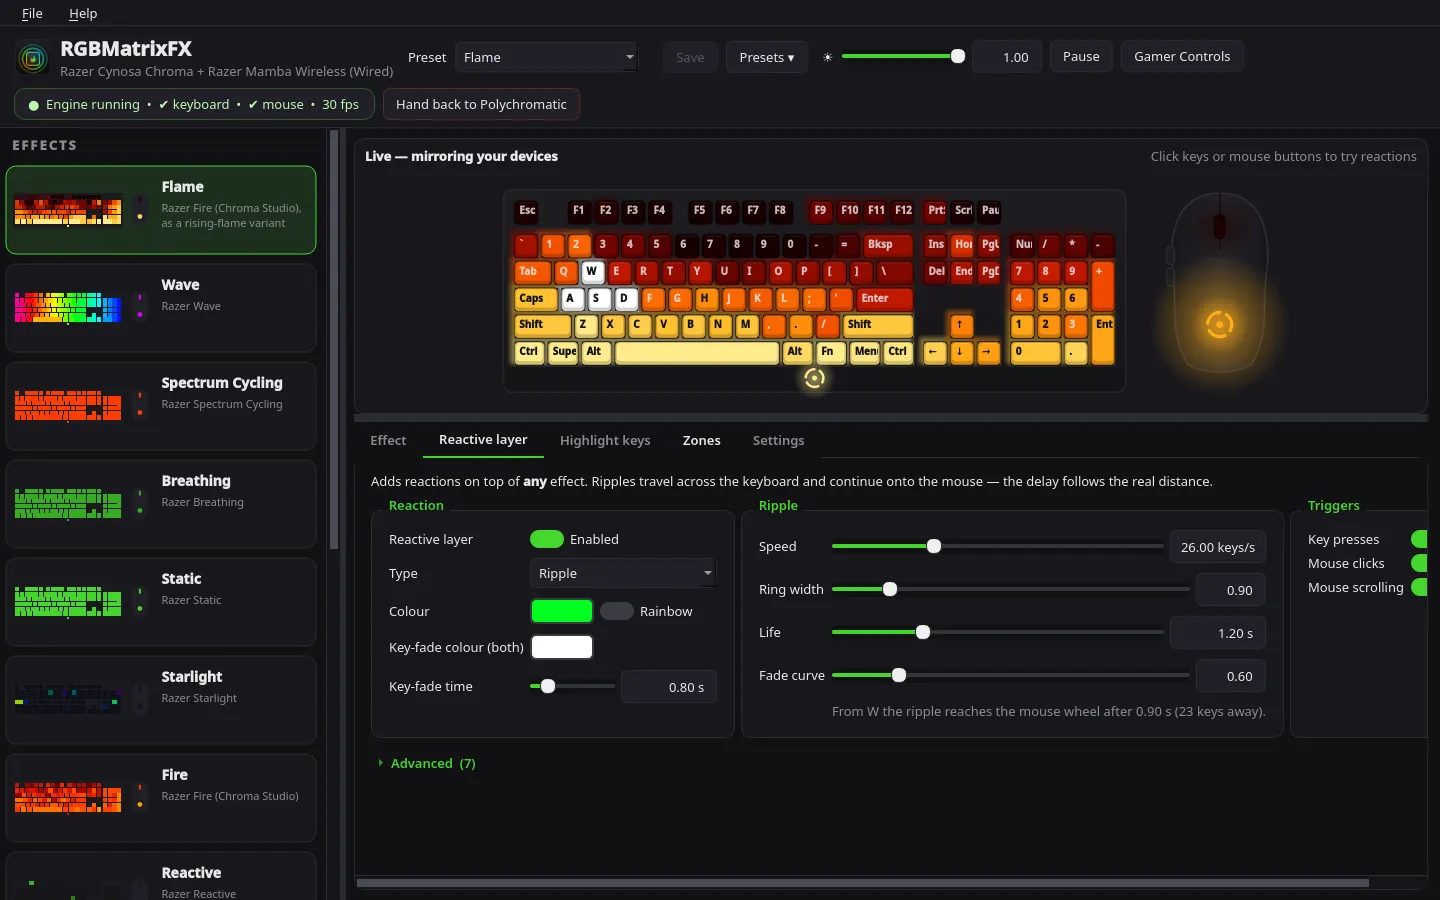Open the white Key-fade colour swatch
The image size is (1440, 900).
pyautogui.click(x=562, y=647)
